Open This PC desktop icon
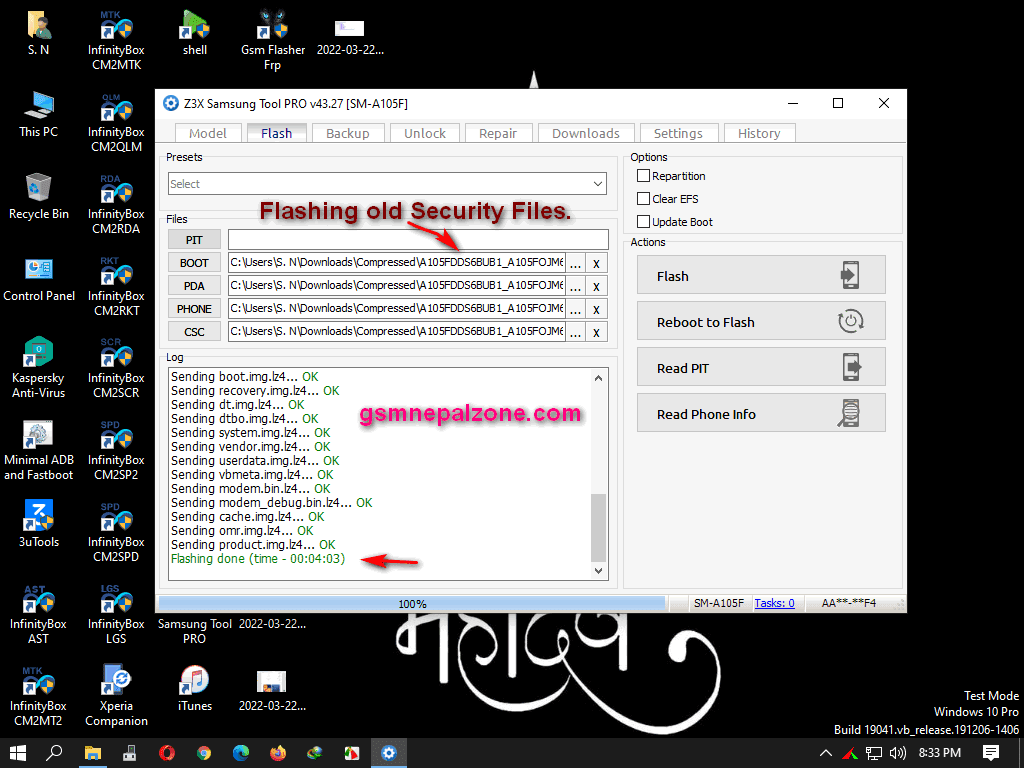Screen dimensions: 1024x768 click(x=39, y=115)
